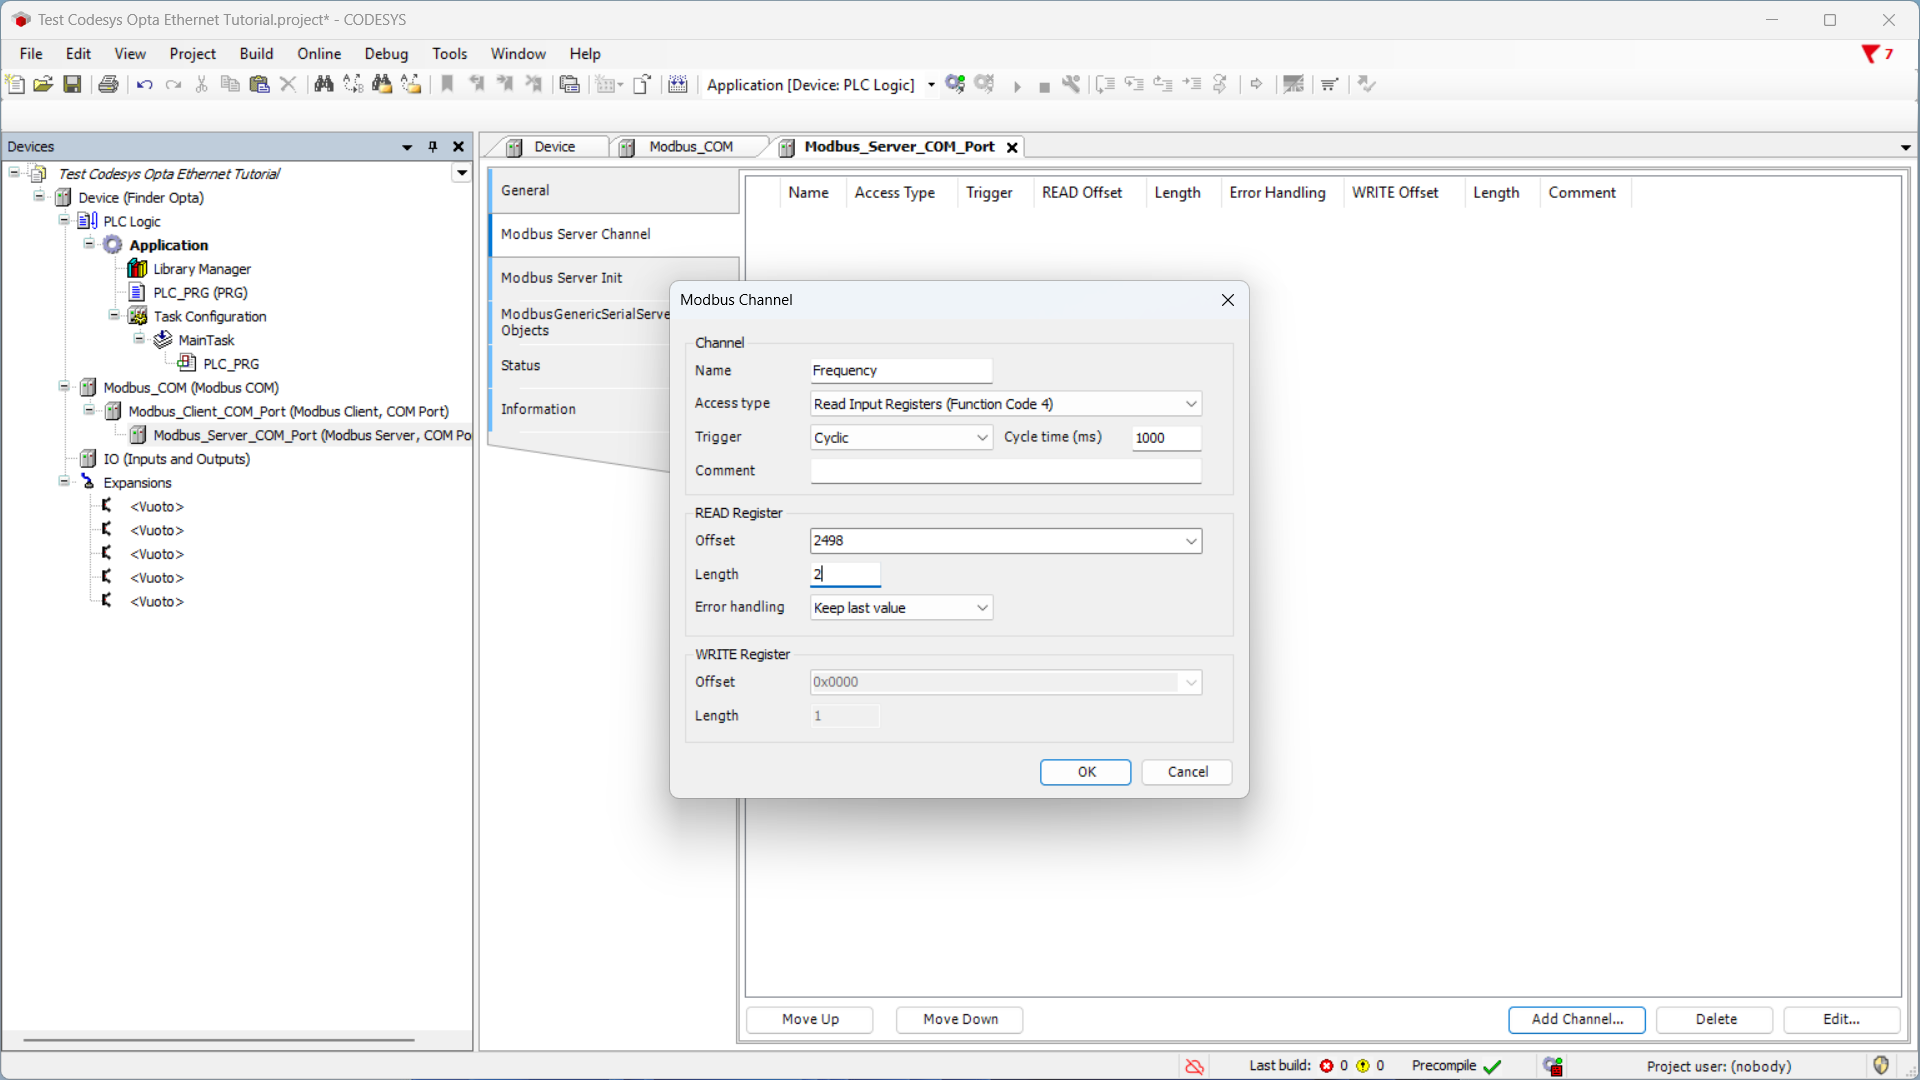1920x1080 pixels.
Task: Confirm the Modbus Channel dialog with OK
Action: click(1085, 772)
